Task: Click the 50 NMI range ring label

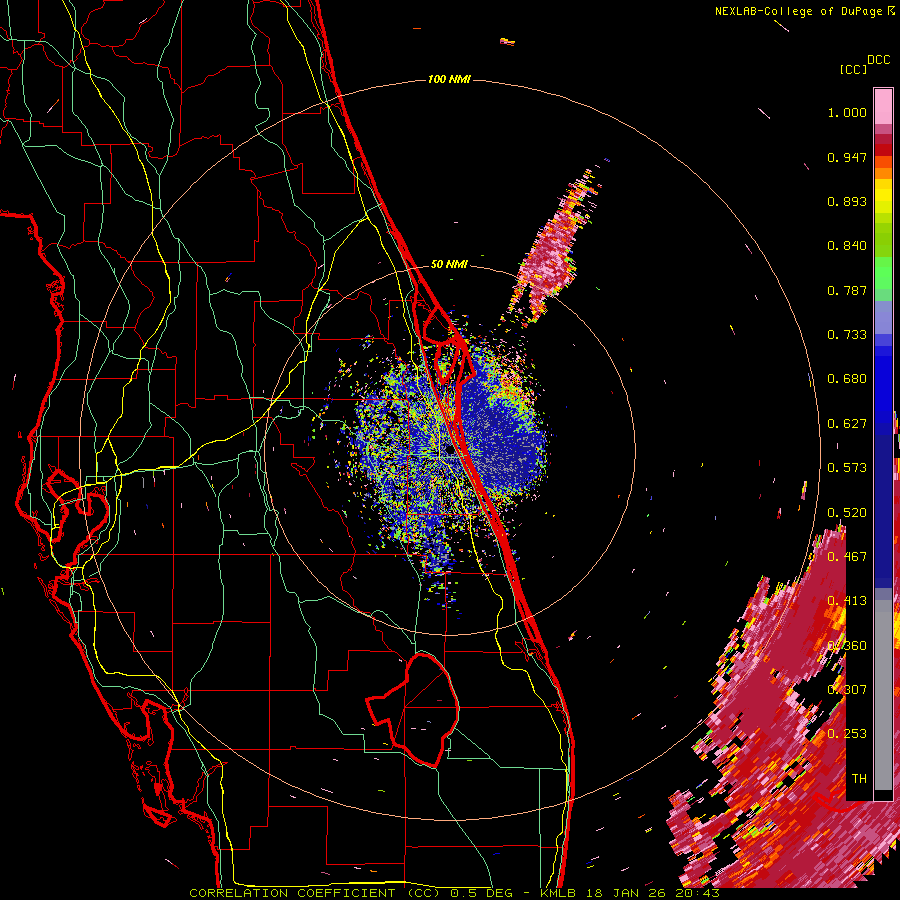Action: coord(449,264)
